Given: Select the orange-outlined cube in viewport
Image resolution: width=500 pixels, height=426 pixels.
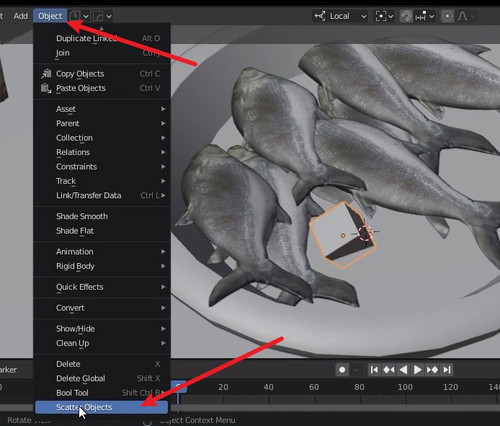Looking at the screenshot, I should pyautogui.click(x=343, y=235).
